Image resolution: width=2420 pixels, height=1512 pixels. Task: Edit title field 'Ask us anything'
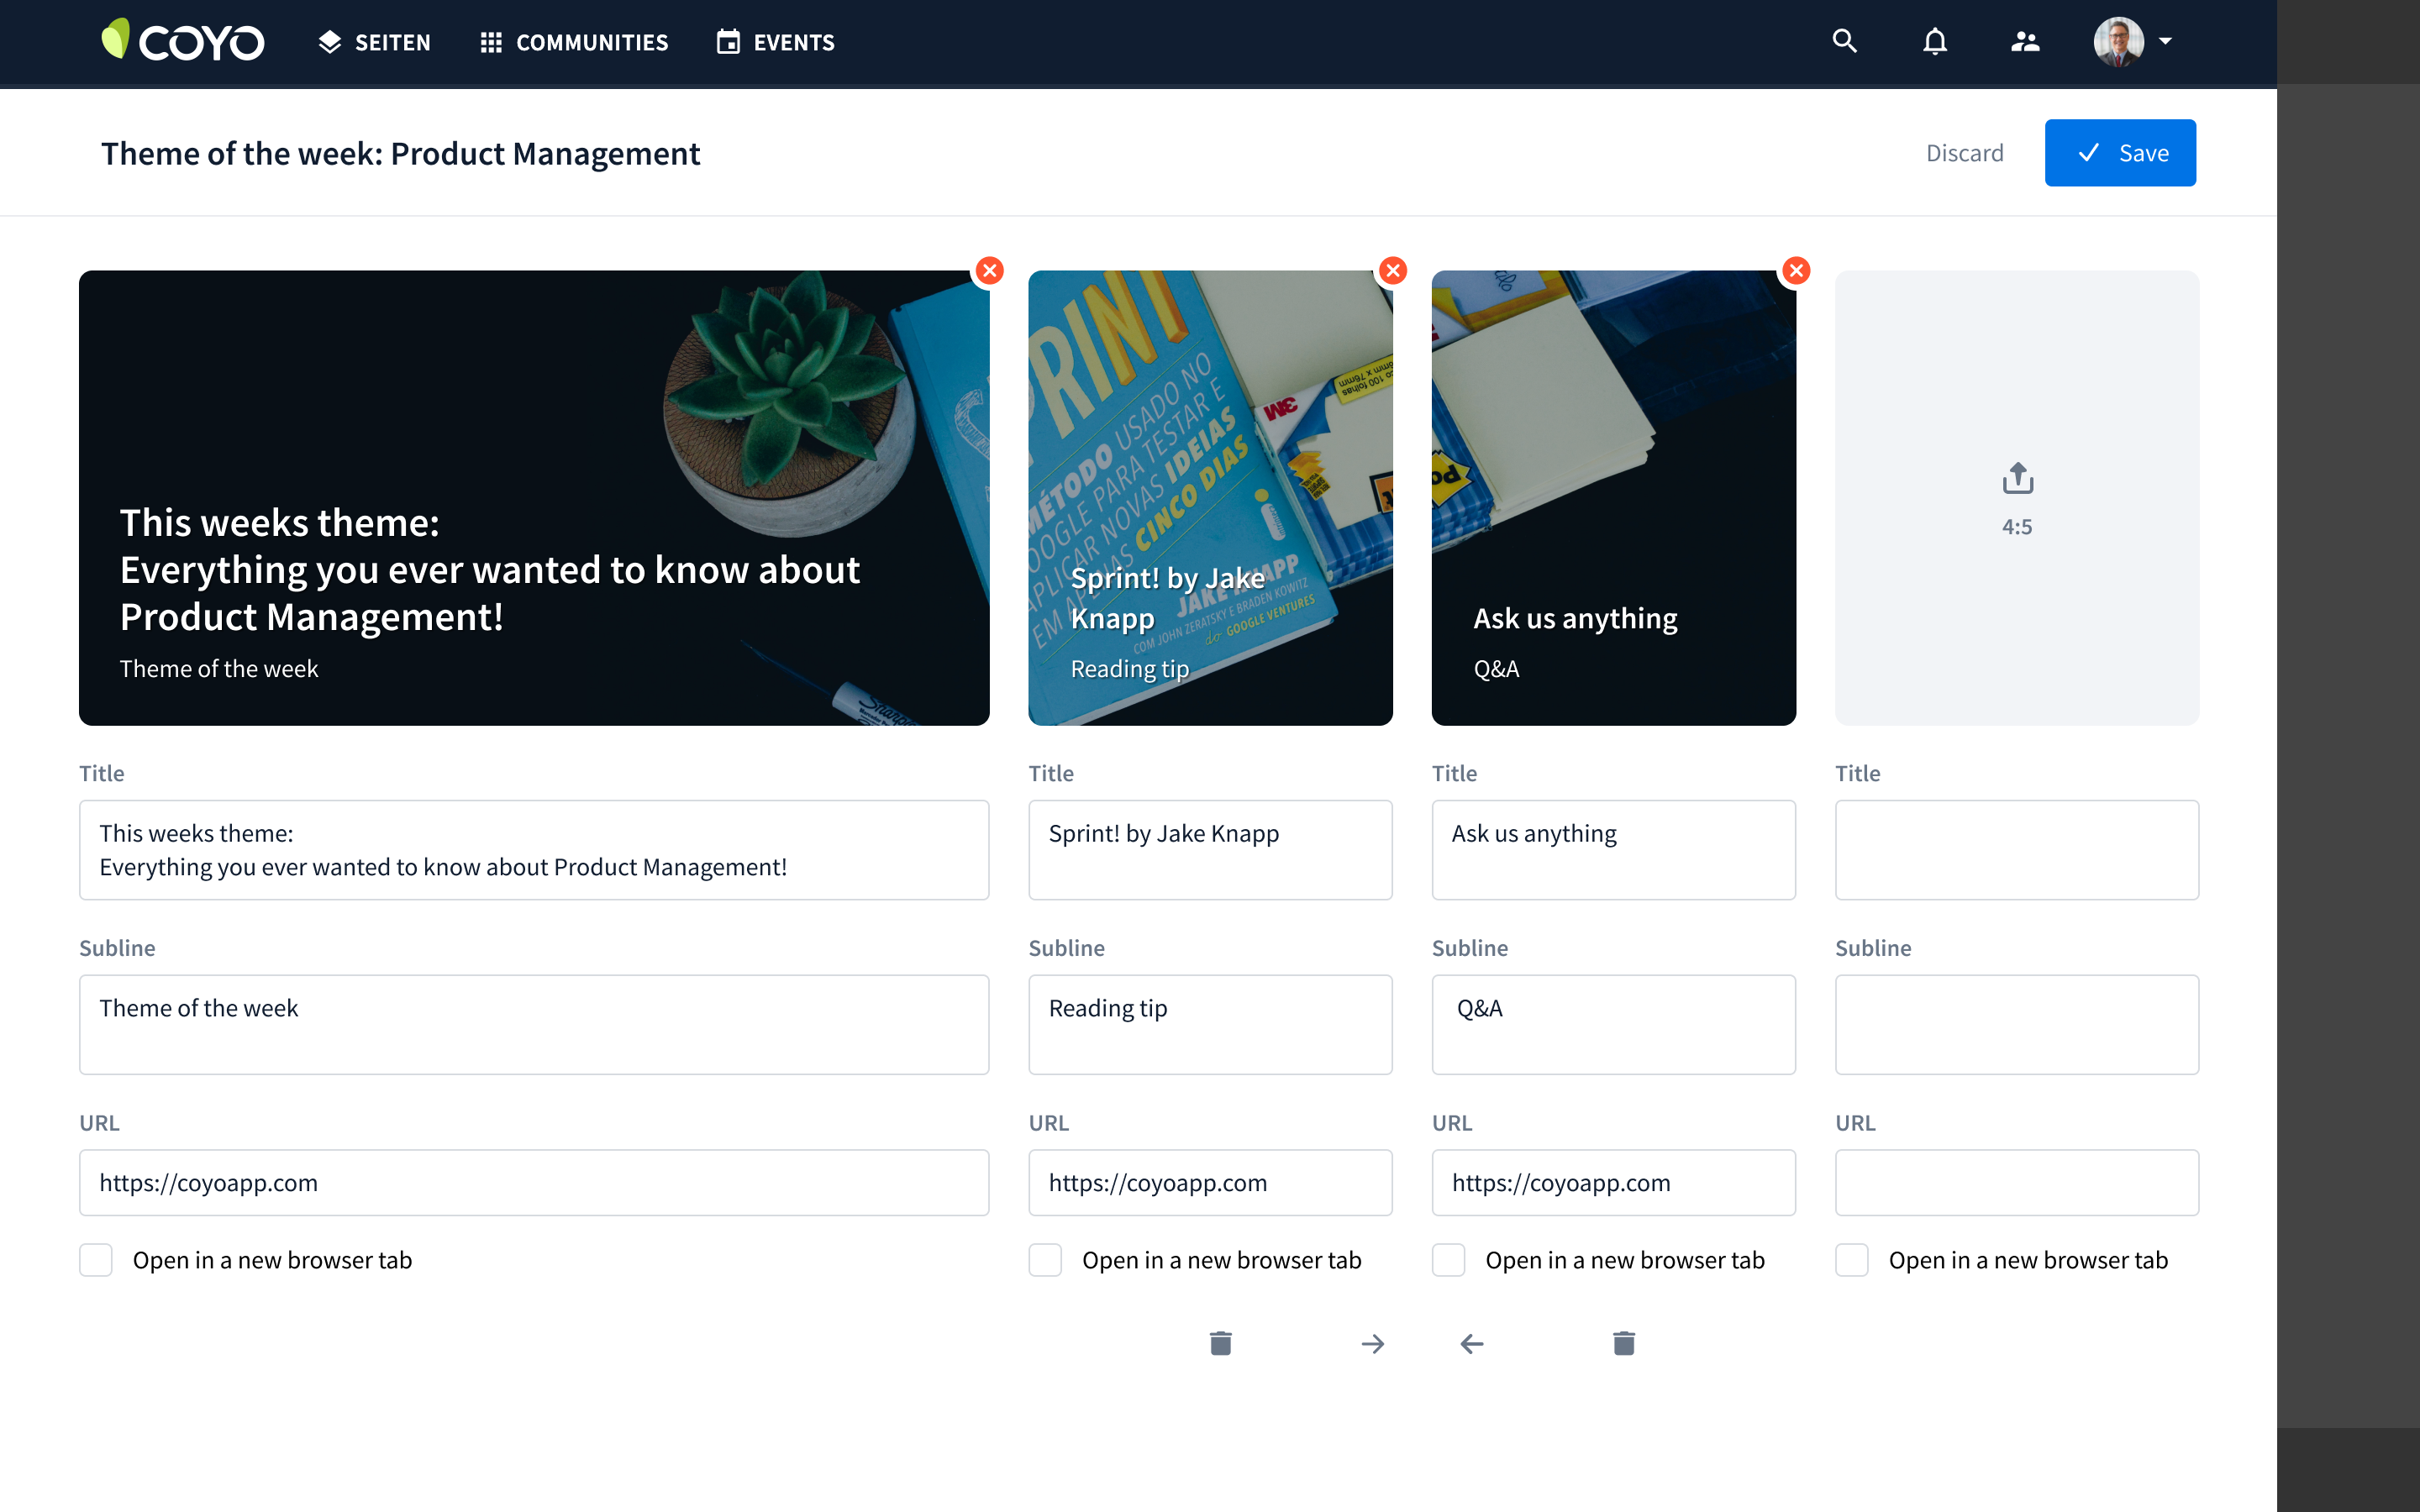(x=1613, y=850)
